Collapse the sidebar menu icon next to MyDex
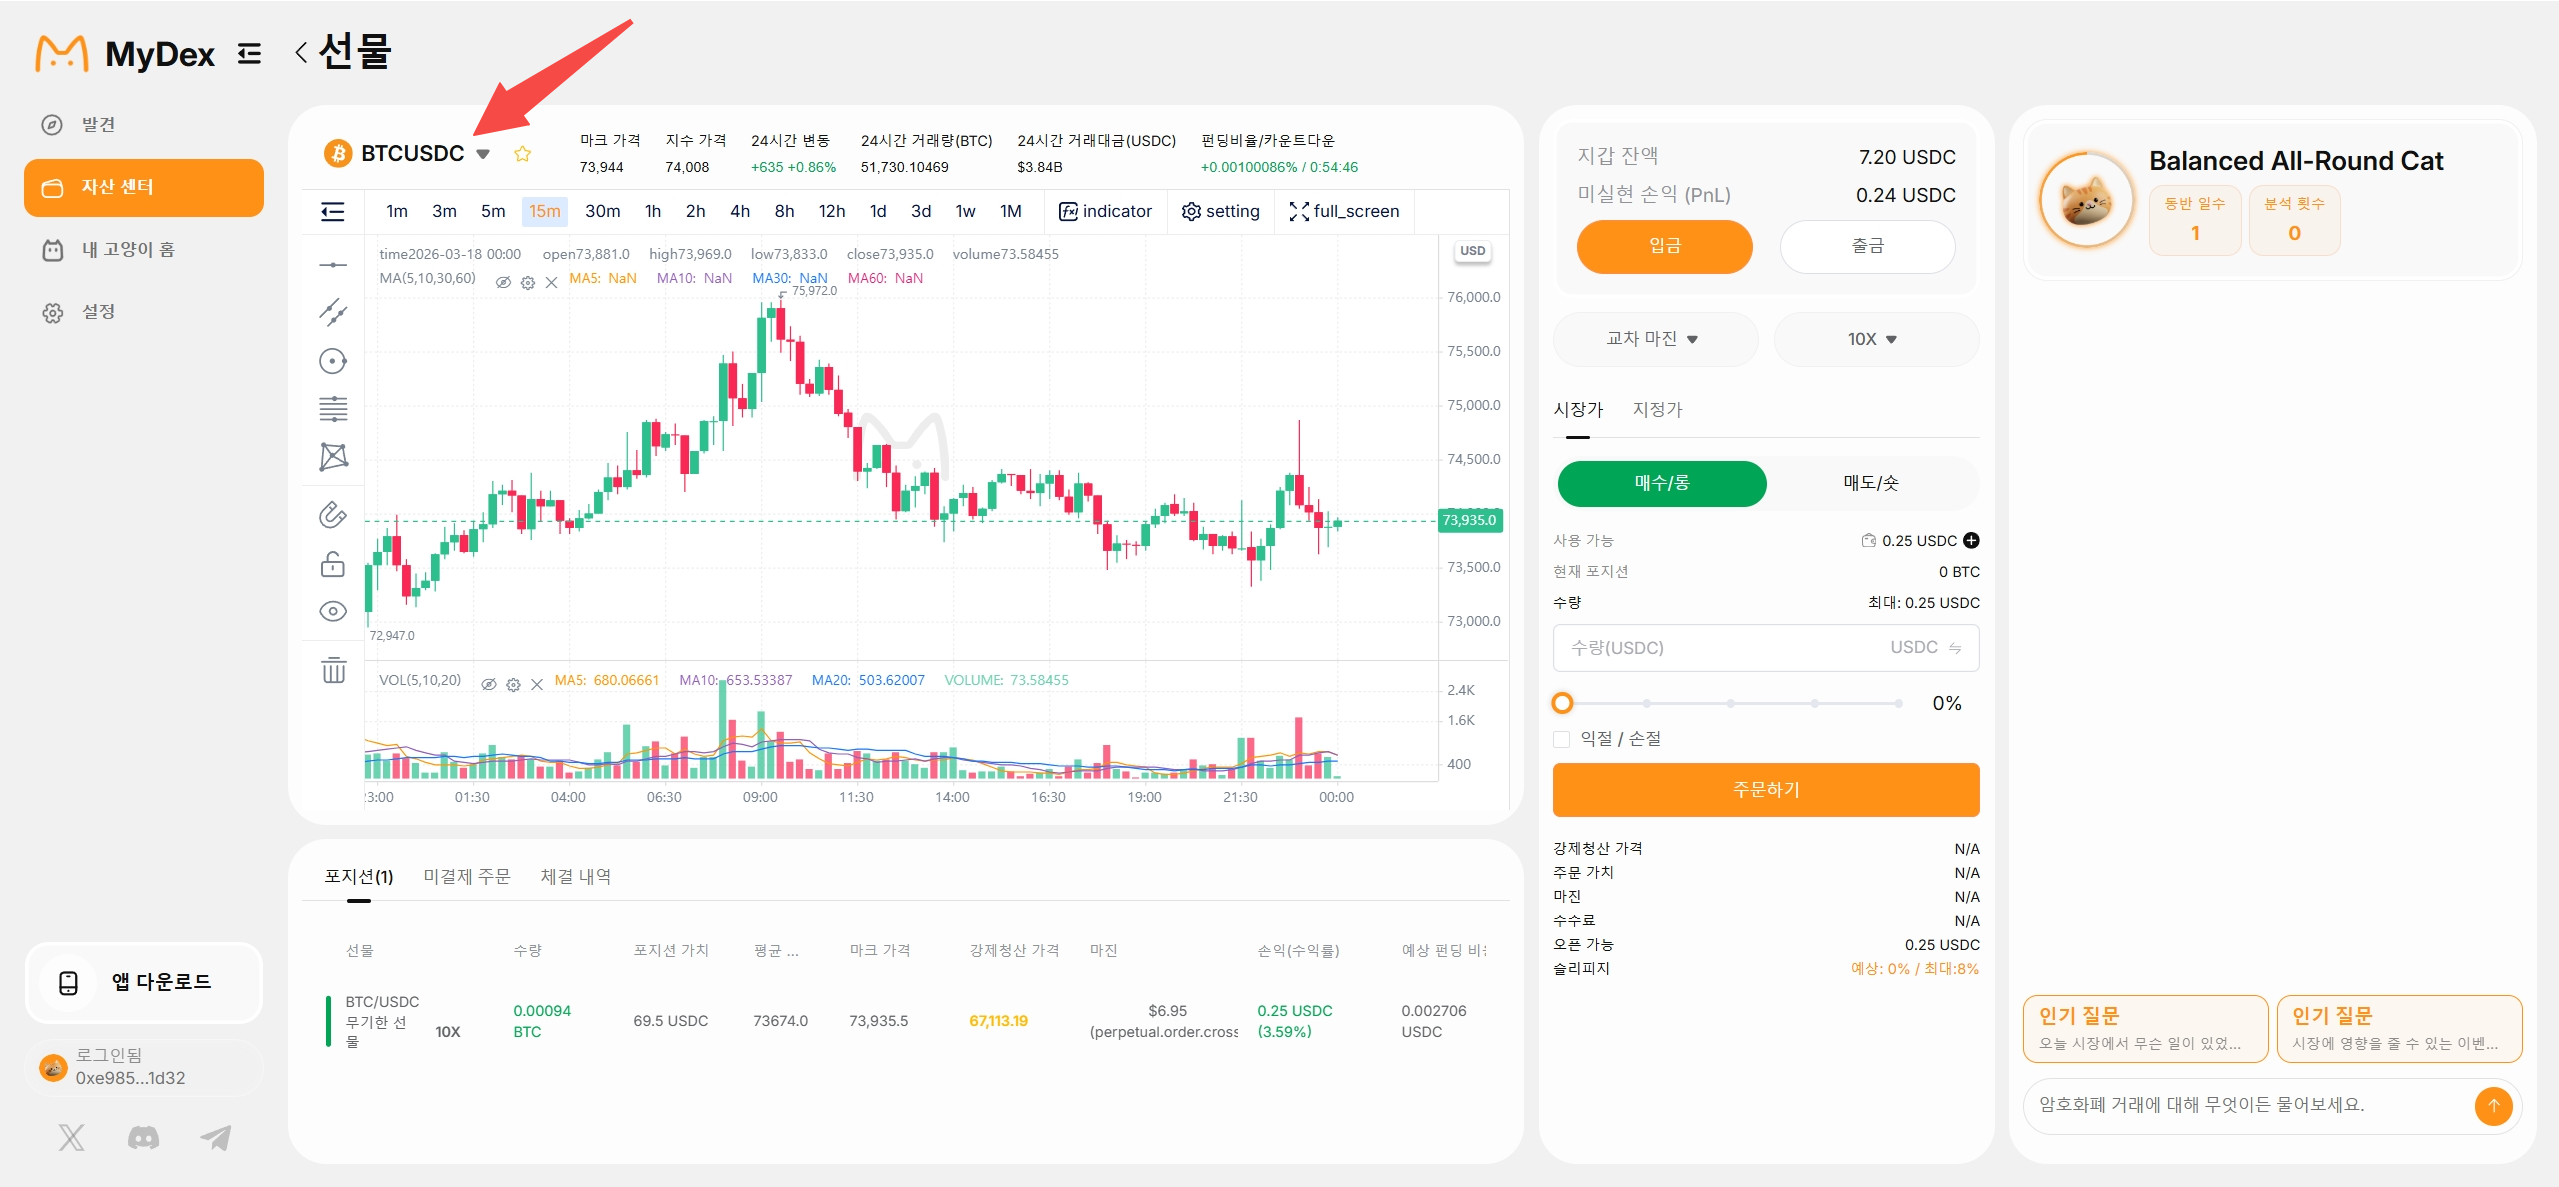The image size is (2559, 1187). [249, 54]
